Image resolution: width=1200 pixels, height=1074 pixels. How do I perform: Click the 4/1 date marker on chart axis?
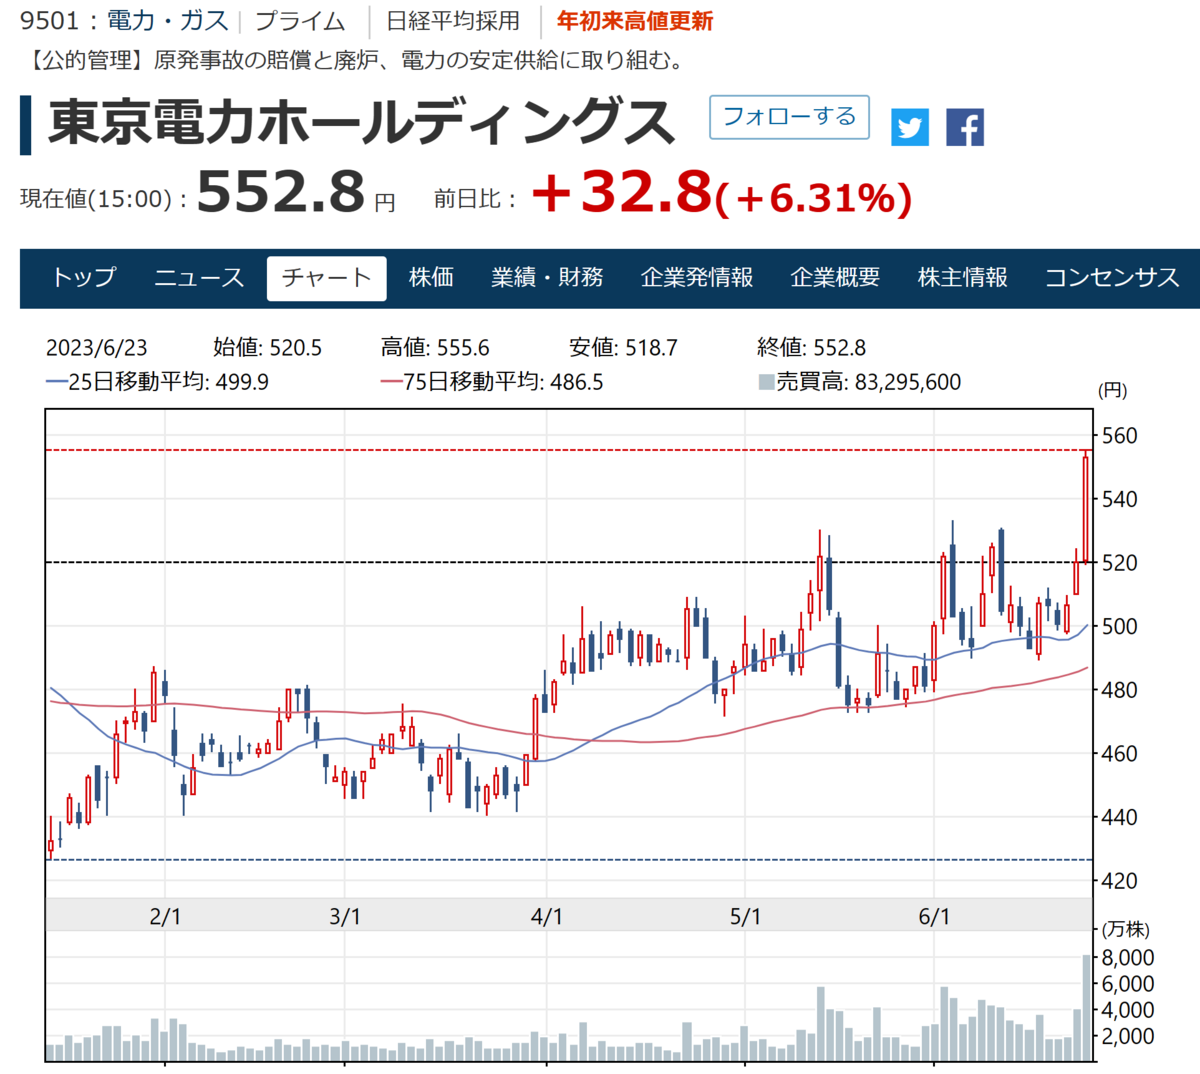[x=547, y=916]
